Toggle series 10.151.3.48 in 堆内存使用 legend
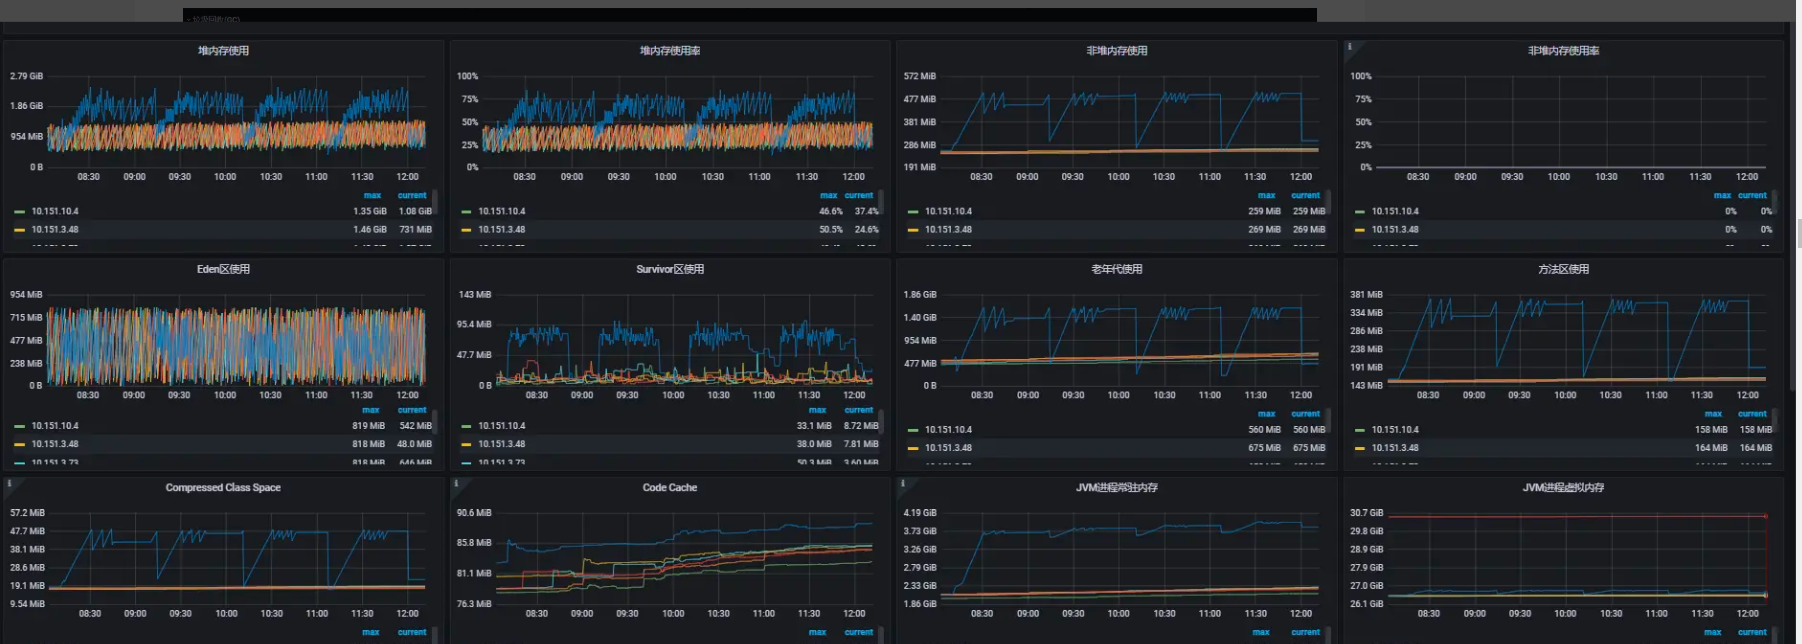This screenshot has height=644, width=1802. [55, 229]
